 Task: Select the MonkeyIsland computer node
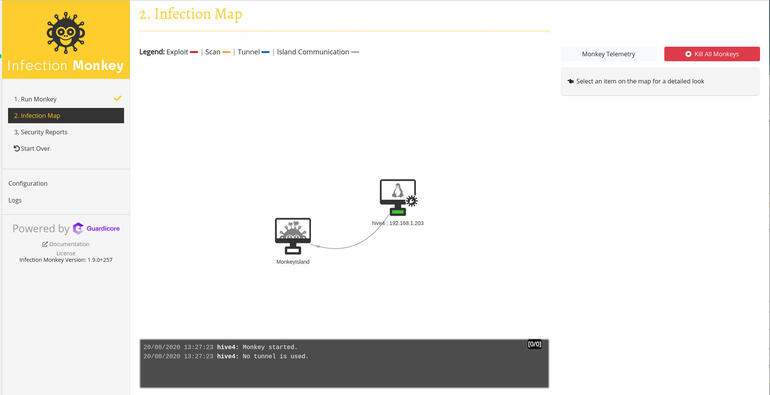coord(293,236)
